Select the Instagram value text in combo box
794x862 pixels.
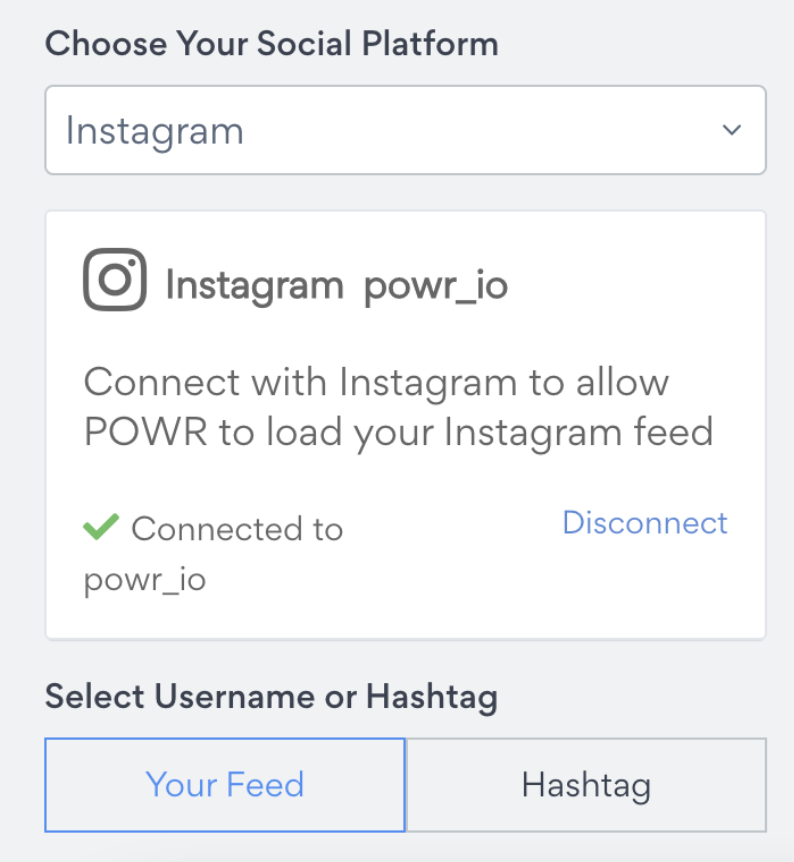pyautogui.click(x=155, y=132)
